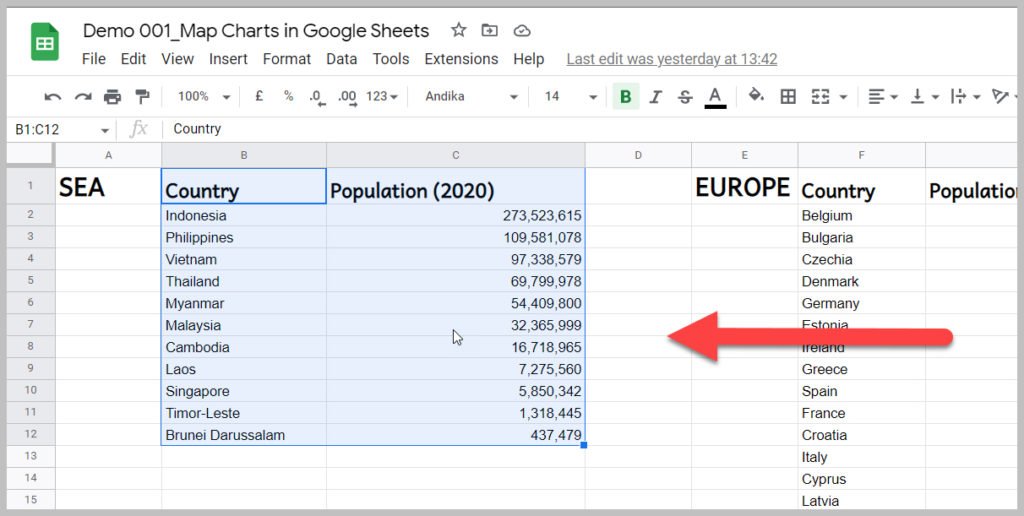The height and width of the screenshot is (516, 1024).
Task: Select the Germany cell
Action: coord(861,303)
